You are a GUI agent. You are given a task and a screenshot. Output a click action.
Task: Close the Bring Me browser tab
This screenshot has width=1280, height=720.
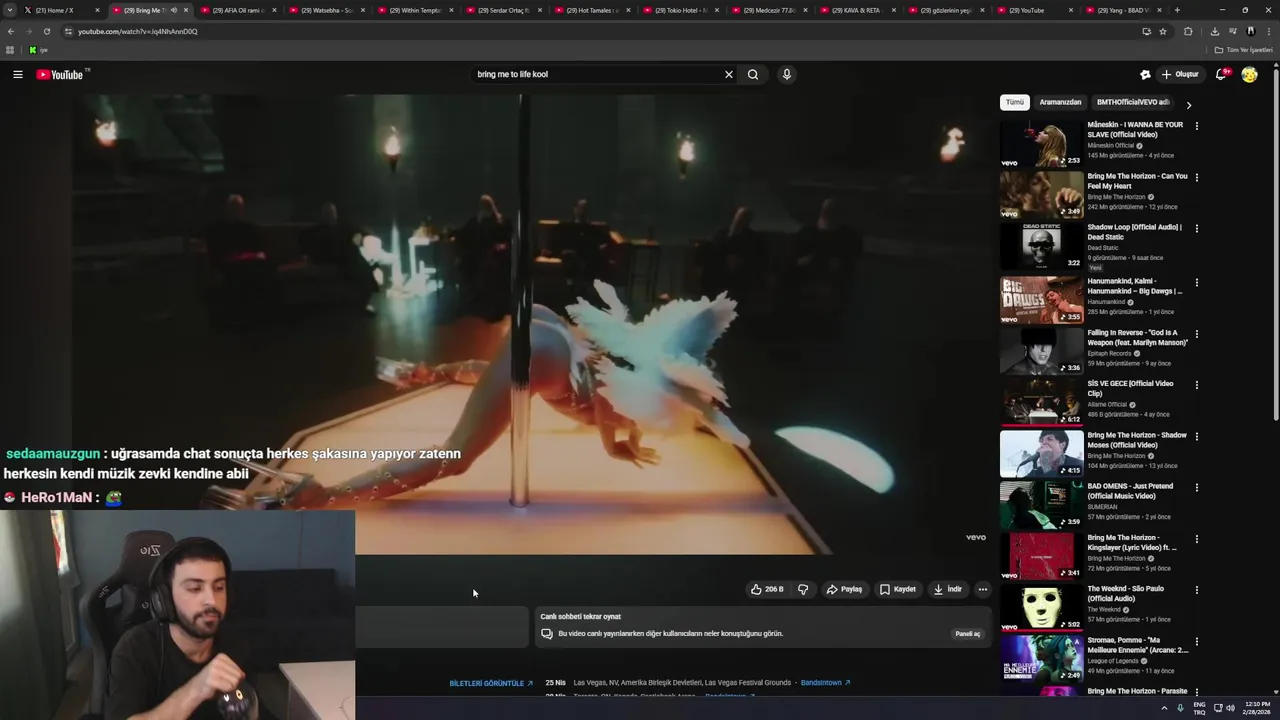click(186, 10)
